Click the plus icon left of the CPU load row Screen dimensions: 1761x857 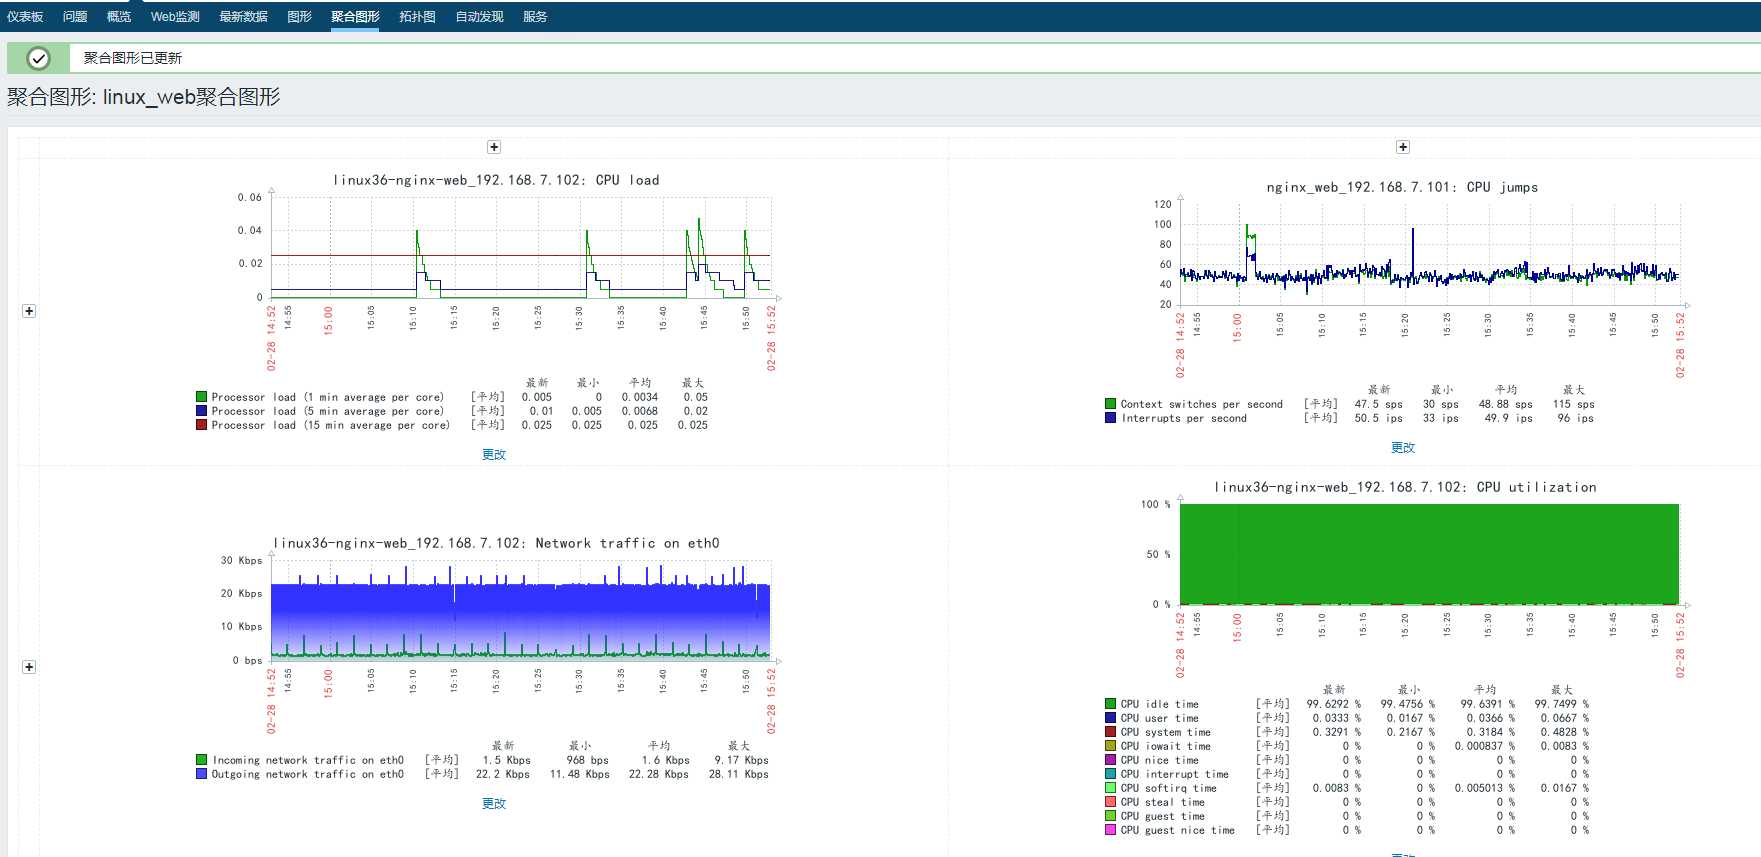point(29,311)
